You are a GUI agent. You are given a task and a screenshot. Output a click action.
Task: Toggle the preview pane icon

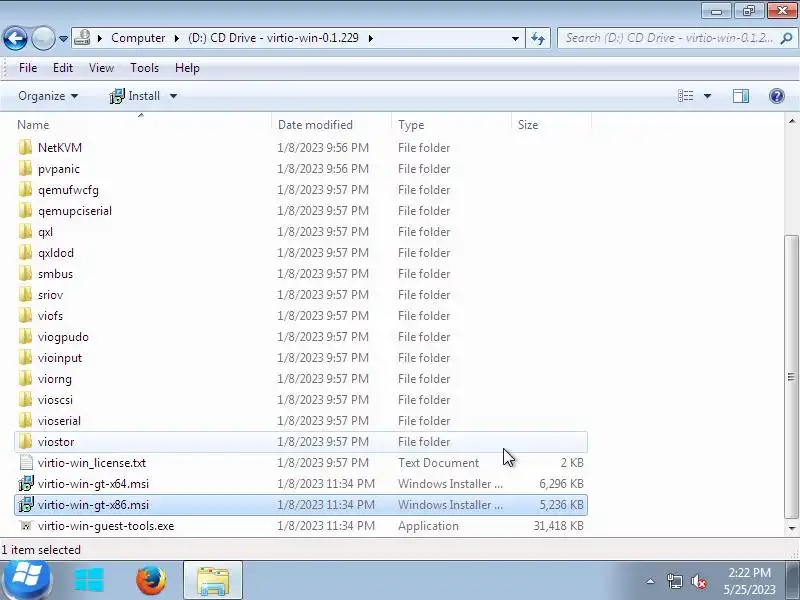coord(741,96)
